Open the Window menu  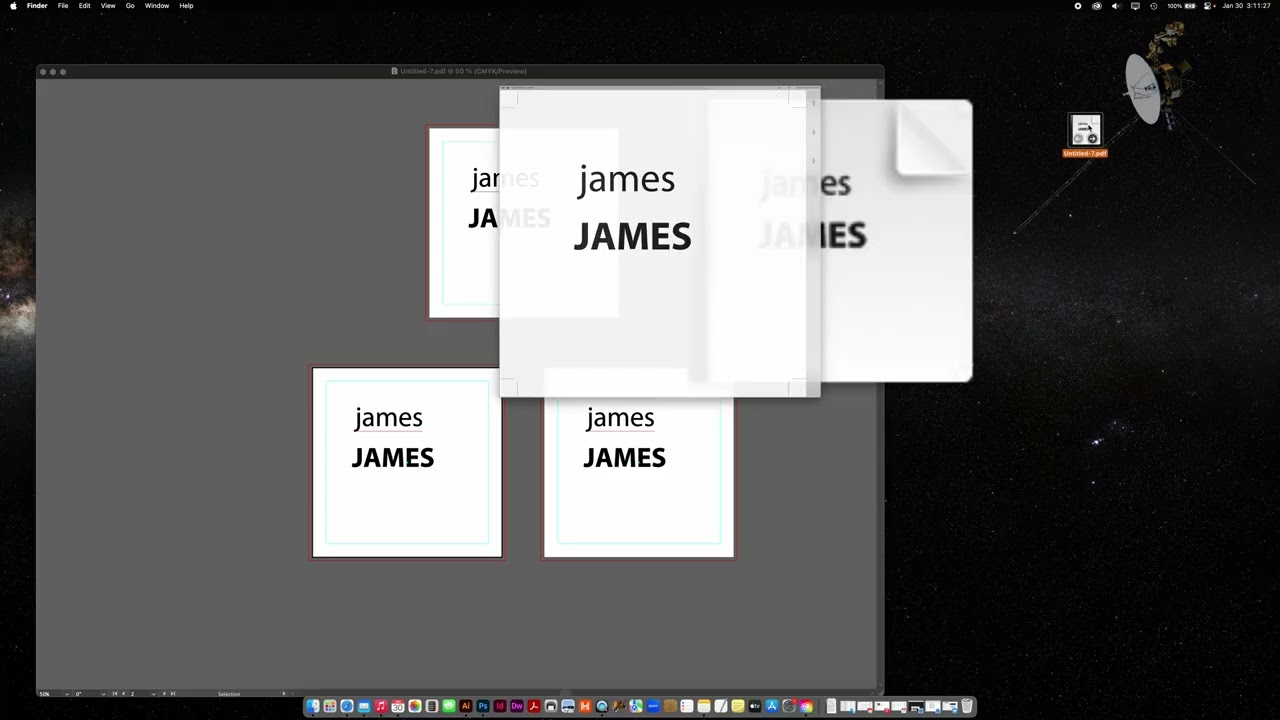tap(157, 6)
